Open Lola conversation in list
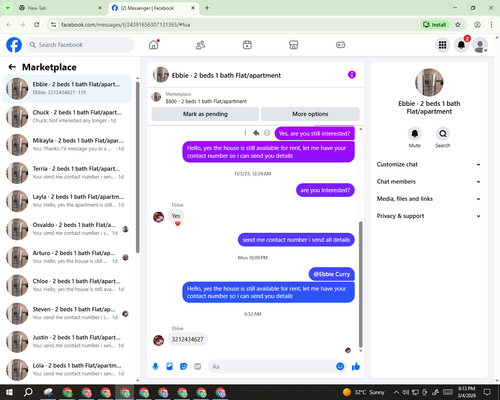Viewport: 500px width, 400px height. pyautogui.click(x=67, y=370)
